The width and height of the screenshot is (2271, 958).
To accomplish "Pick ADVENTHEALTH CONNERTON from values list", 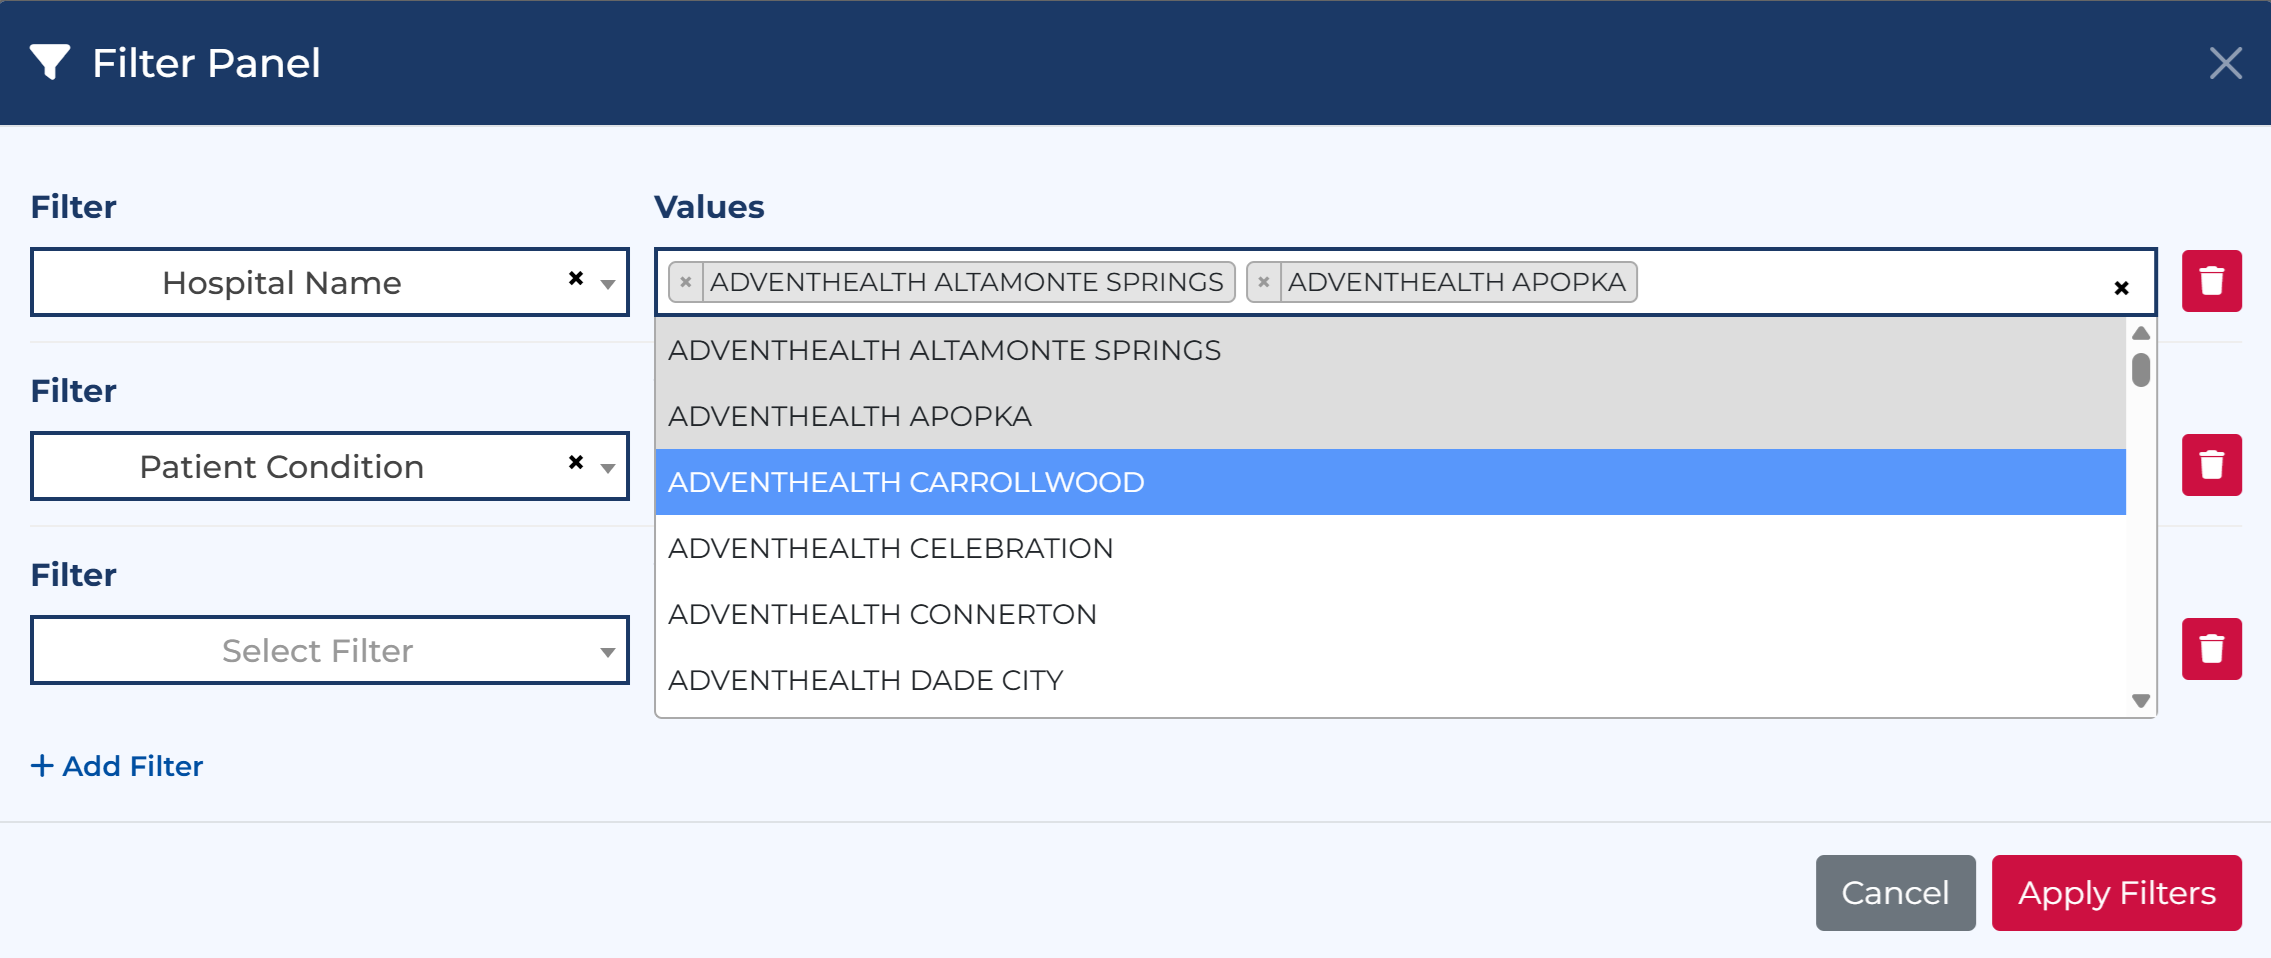I will pyautogui.click(x=1390, y=614).
